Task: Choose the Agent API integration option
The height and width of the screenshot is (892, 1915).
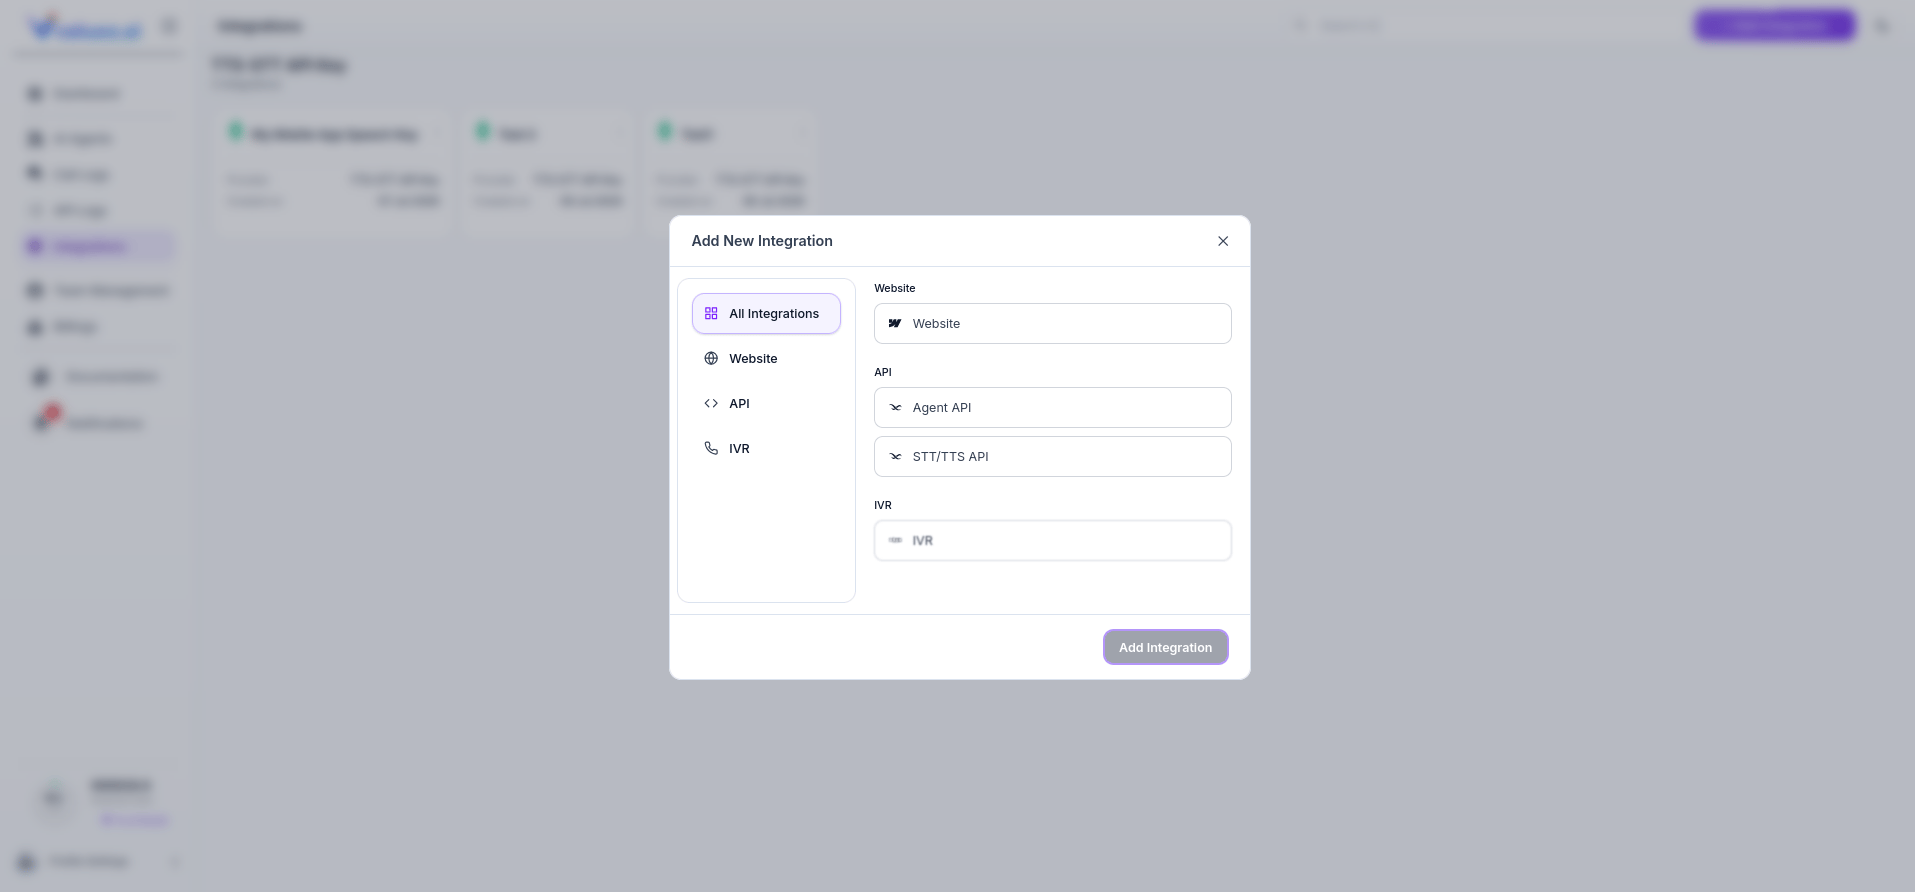Action: 1053,408
